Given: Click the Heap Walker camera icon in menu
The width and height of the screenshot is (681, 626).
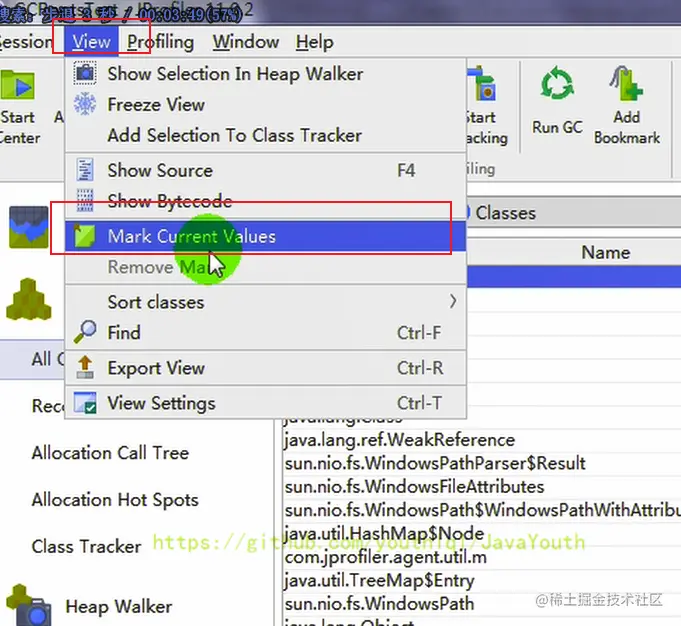Looking at the screenshot, I should (x=85, y=73).
